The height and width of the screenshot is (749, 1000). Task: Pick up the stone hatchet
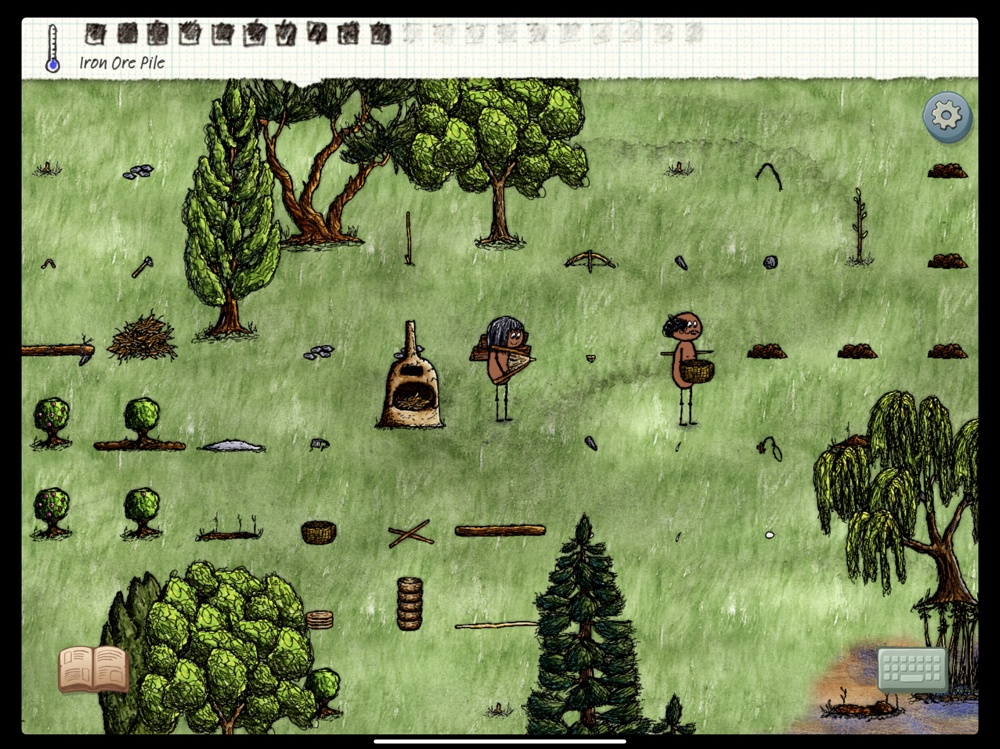tap(142, 267)
